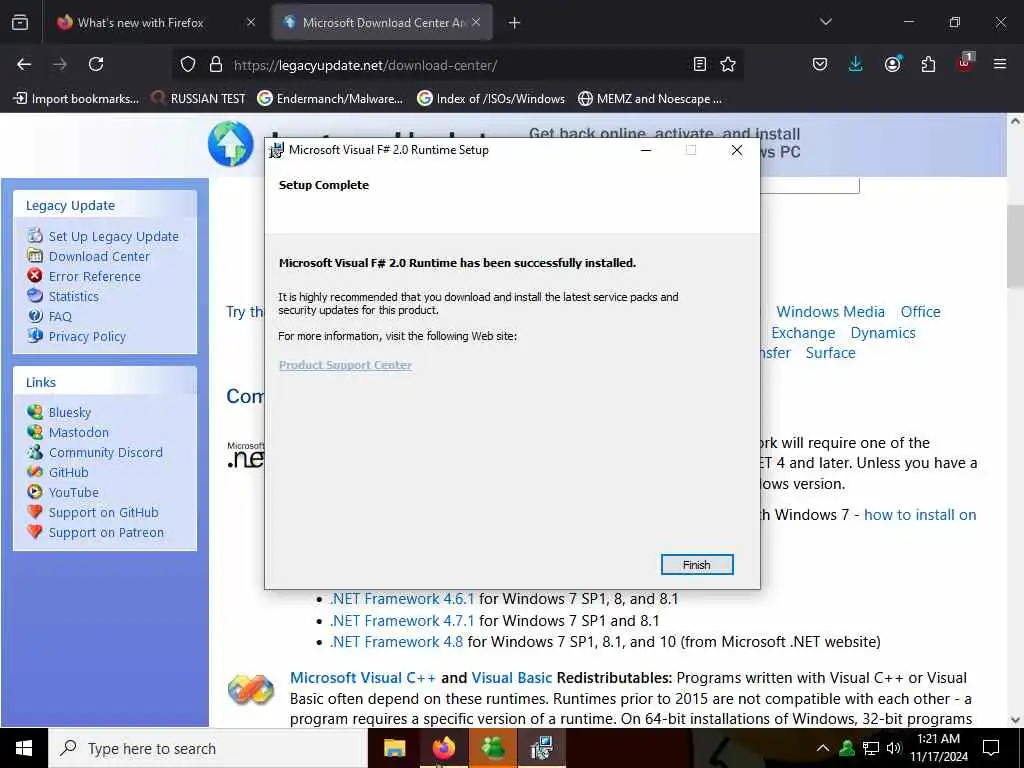The height and width of the screenshot is (768, 1024).
Task: Open the GitHub sidebar link
Action: click(69, 472)
